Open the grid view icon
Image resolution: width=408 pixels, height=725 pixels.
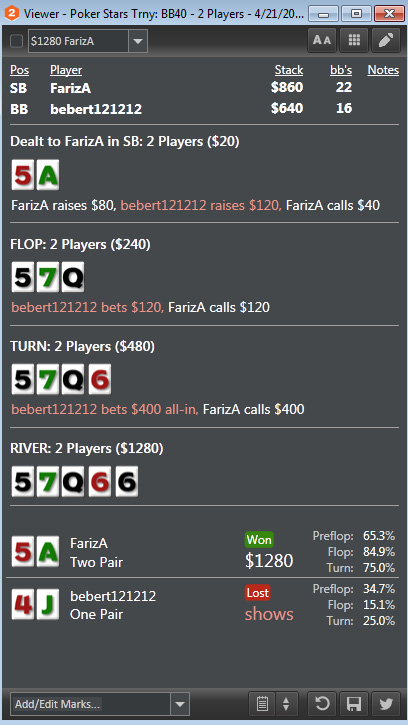pos(354,41)
